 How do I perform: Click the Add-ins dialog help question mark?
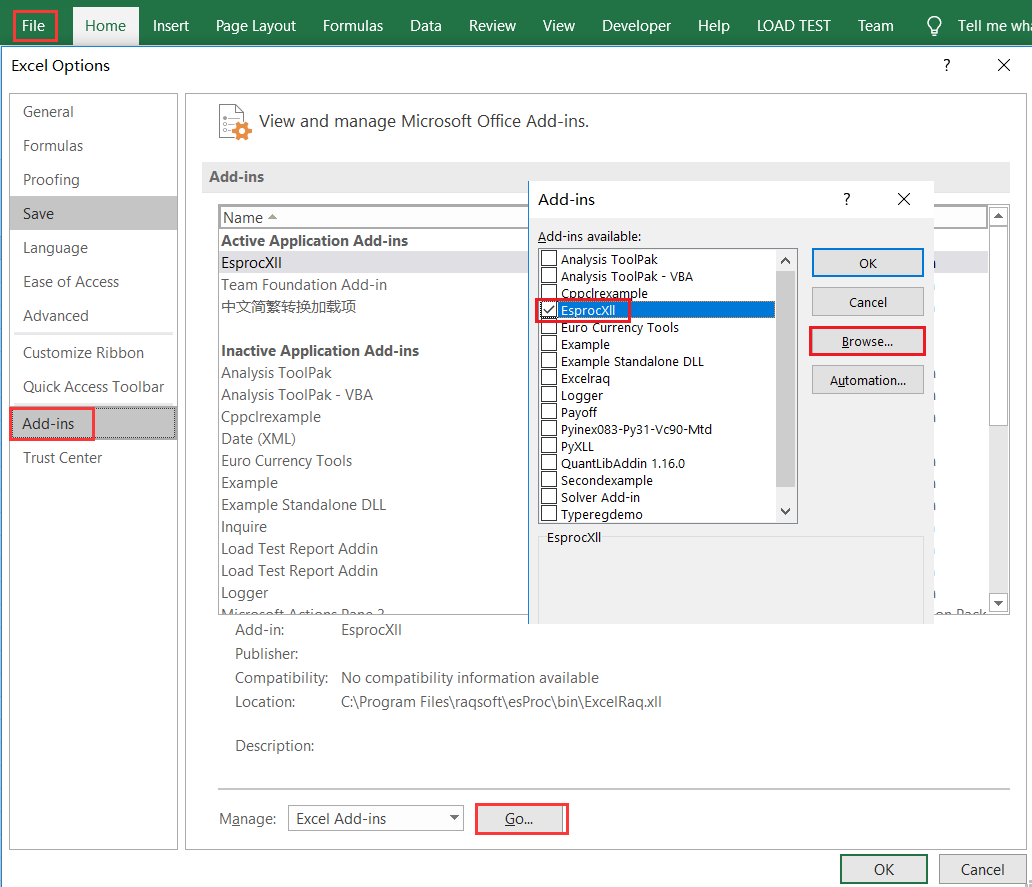coord(846,199)
